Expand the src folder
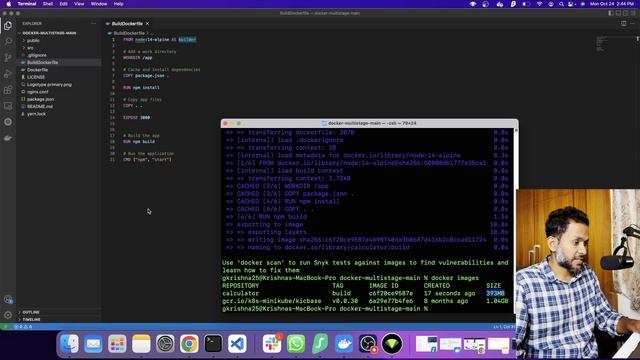The height and width of the screenshot is (360, 640). (x=30, y=48)
